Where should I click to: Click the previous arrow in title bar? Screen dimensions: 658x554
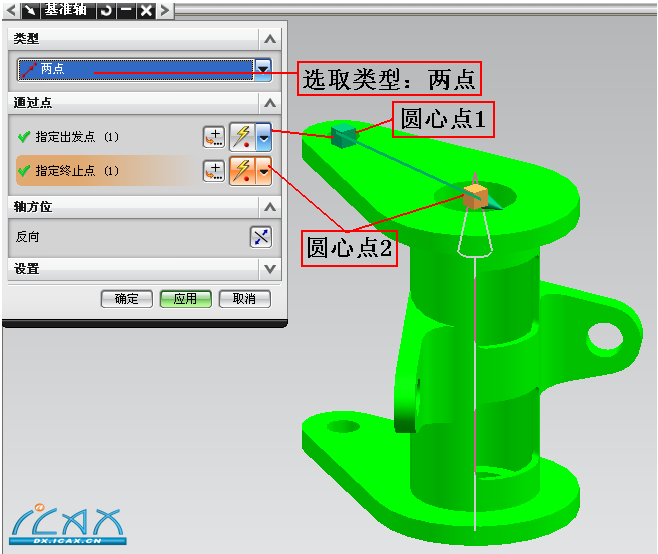(10, 10)
